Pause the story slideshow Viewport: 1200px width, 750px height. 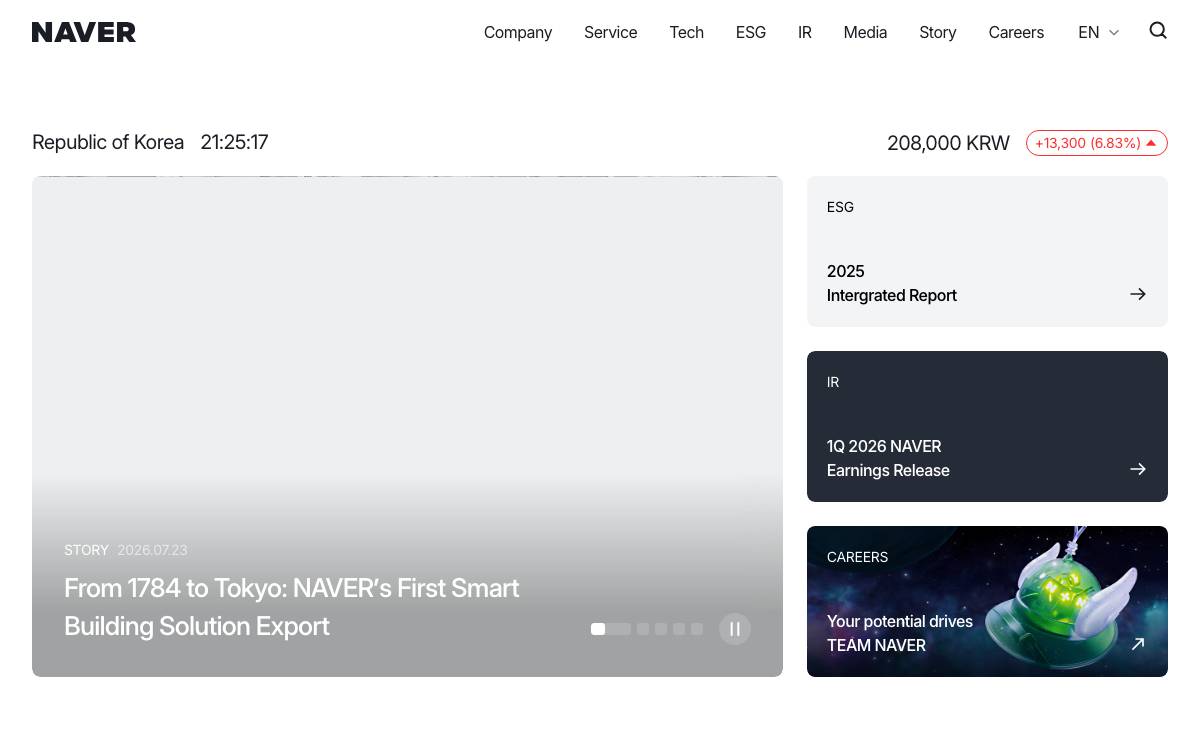pyautogui.click(x=735, y=629)
